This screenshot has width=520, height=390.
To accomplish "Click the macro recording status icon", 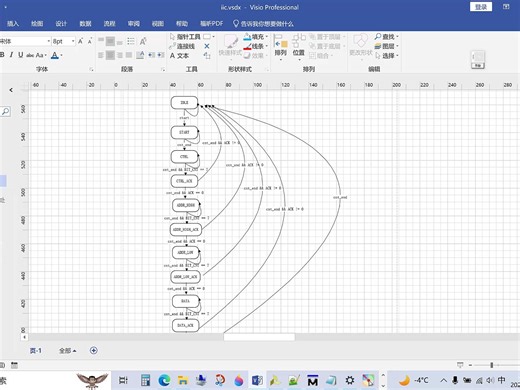I will [14, 365].
